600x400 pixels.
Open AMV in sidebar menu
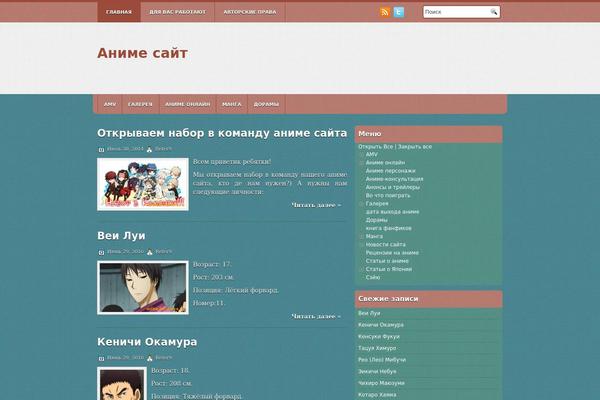pos(372,154)
